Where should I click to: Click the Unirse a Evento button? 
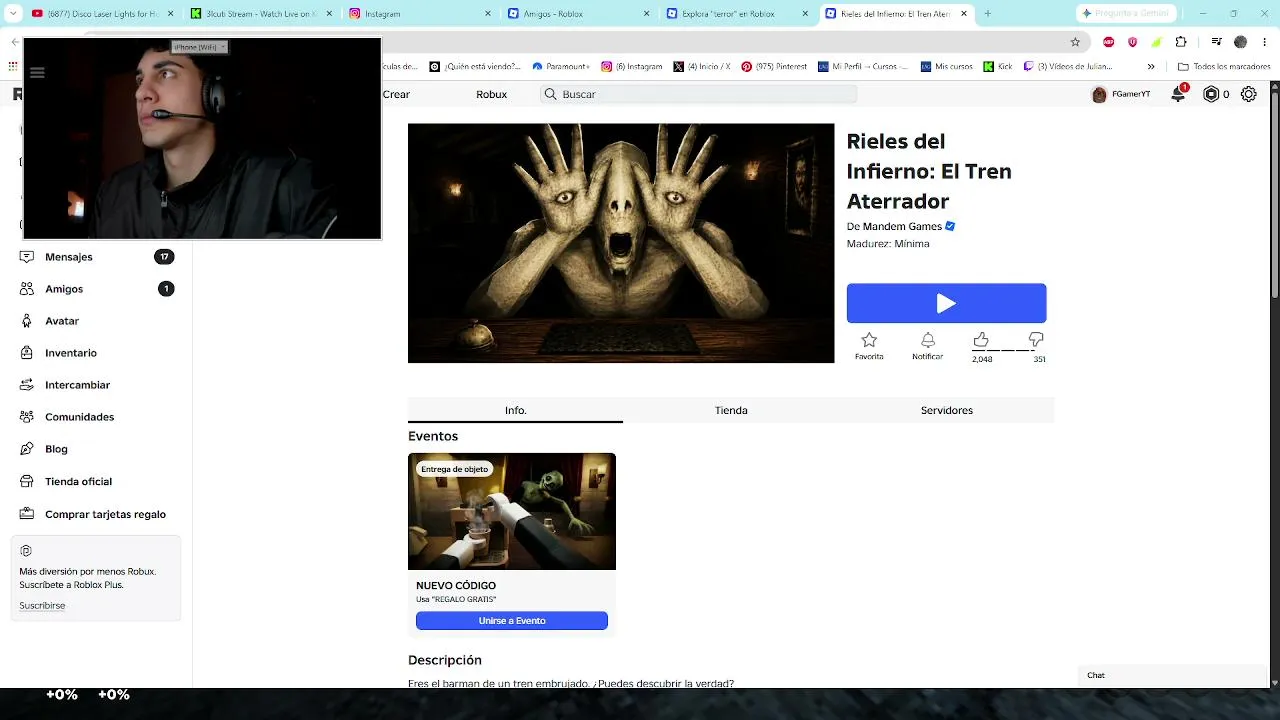coord(512,621)
